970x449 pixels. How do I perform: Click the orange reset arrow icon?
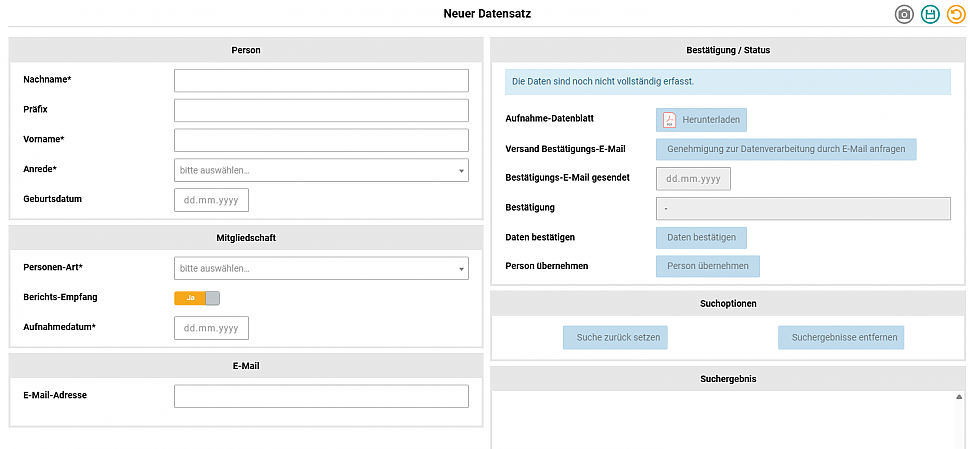pyautogui.click(x=955, y=14)
